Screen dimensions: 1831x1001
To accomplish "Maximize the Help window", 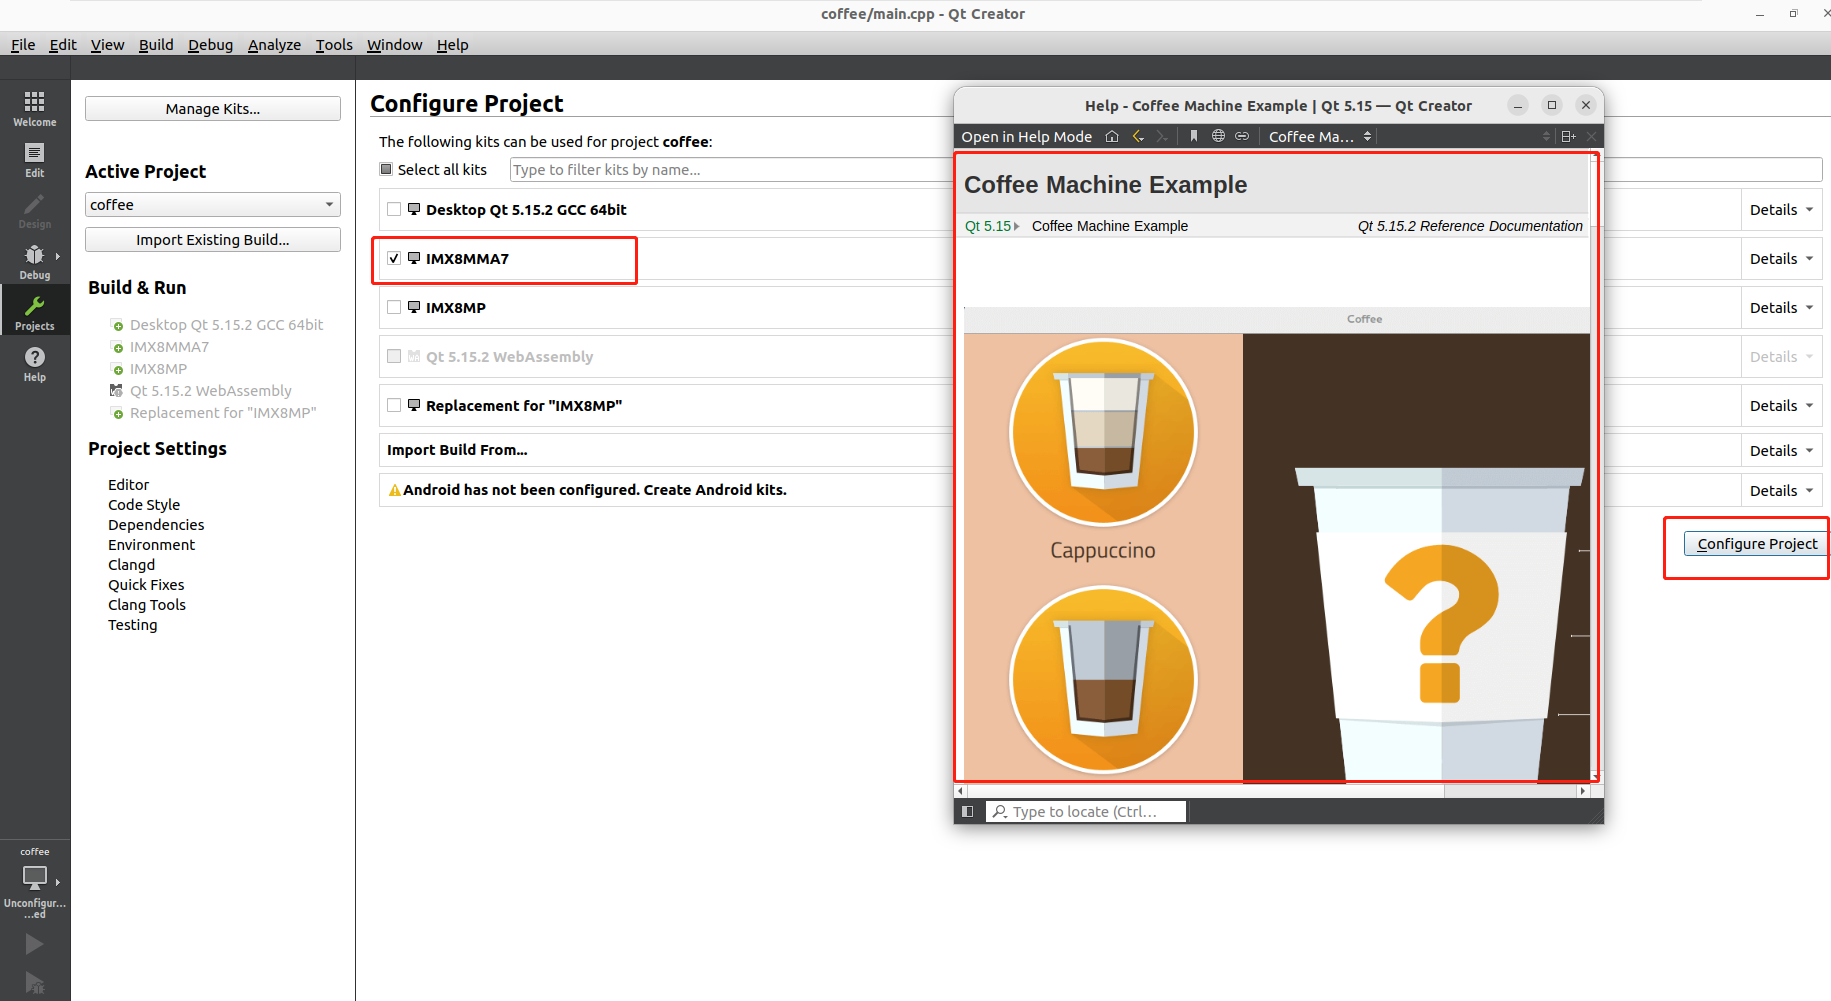I will coord(1552,105).
